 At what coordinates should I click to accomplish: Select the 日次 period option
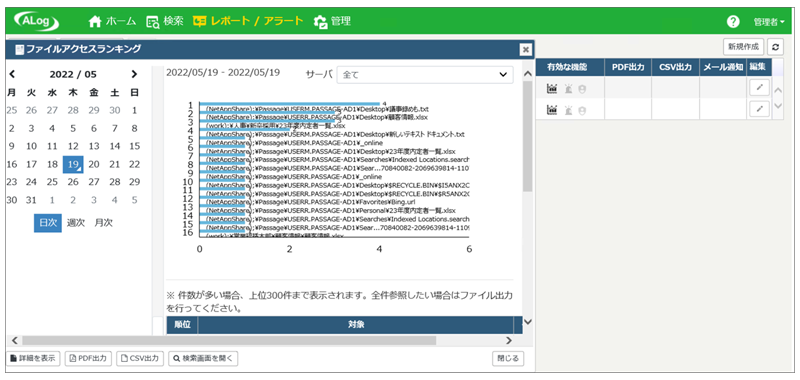48,223
